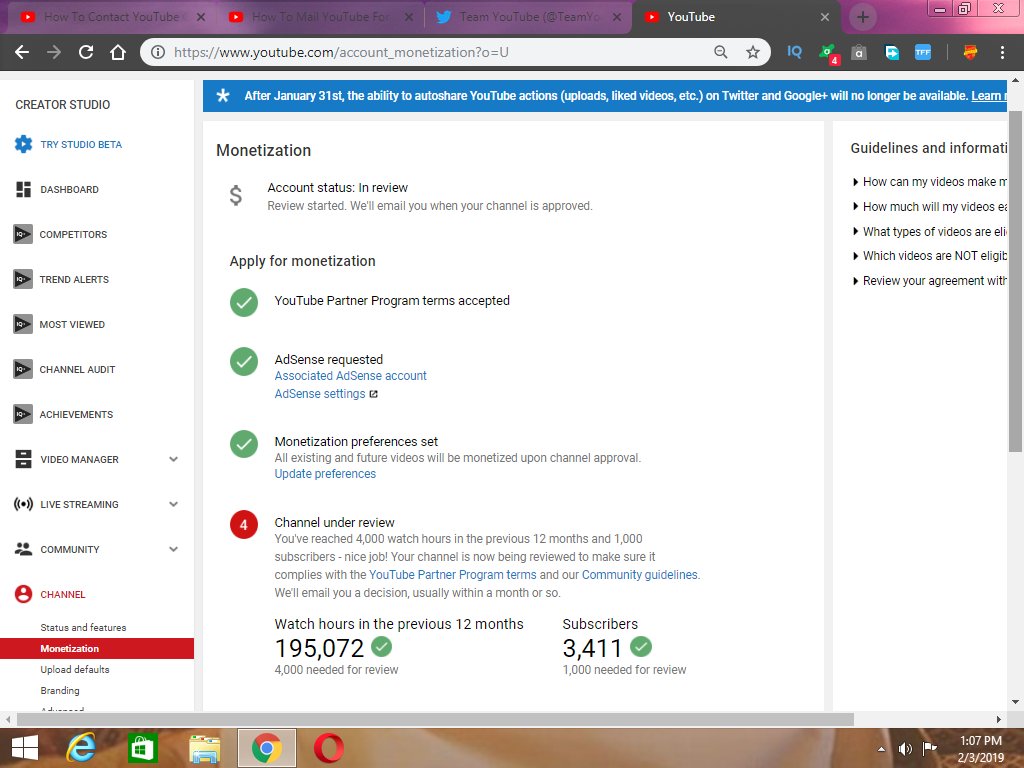Open Branding in Channel menu
The height and width of the screenshot is (768, 1024).
[x=59, y=690]
